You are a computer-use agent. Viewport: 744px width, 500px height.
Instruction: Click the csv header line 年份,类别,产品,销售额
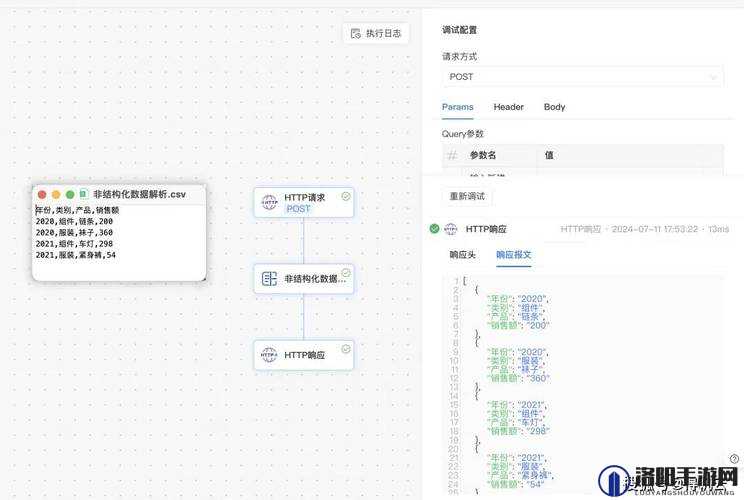point(78,210)
